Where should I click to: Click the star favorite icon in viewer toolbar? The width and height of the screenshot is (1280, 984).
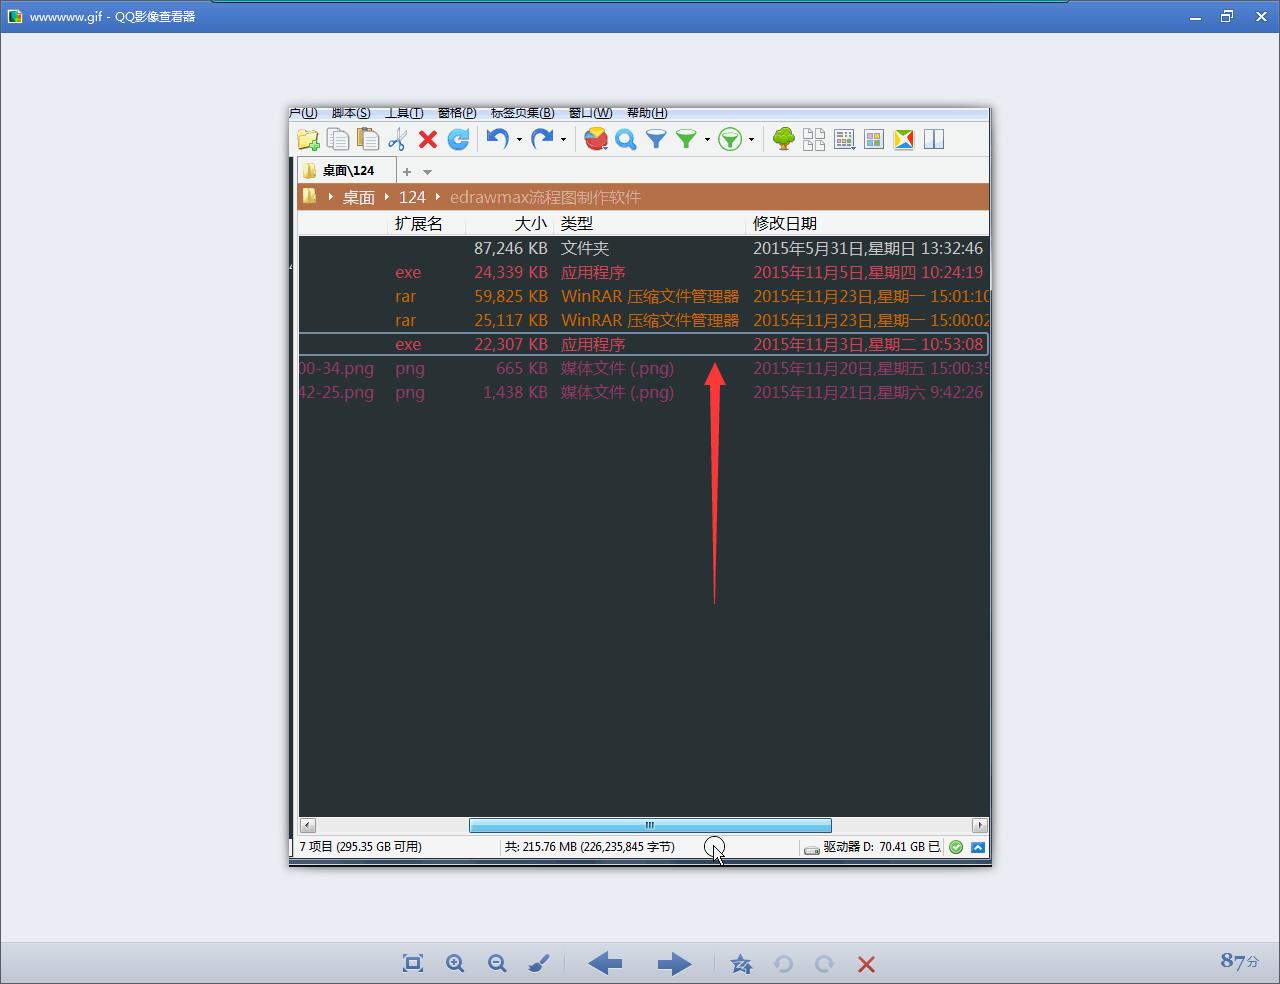point(741,963)
